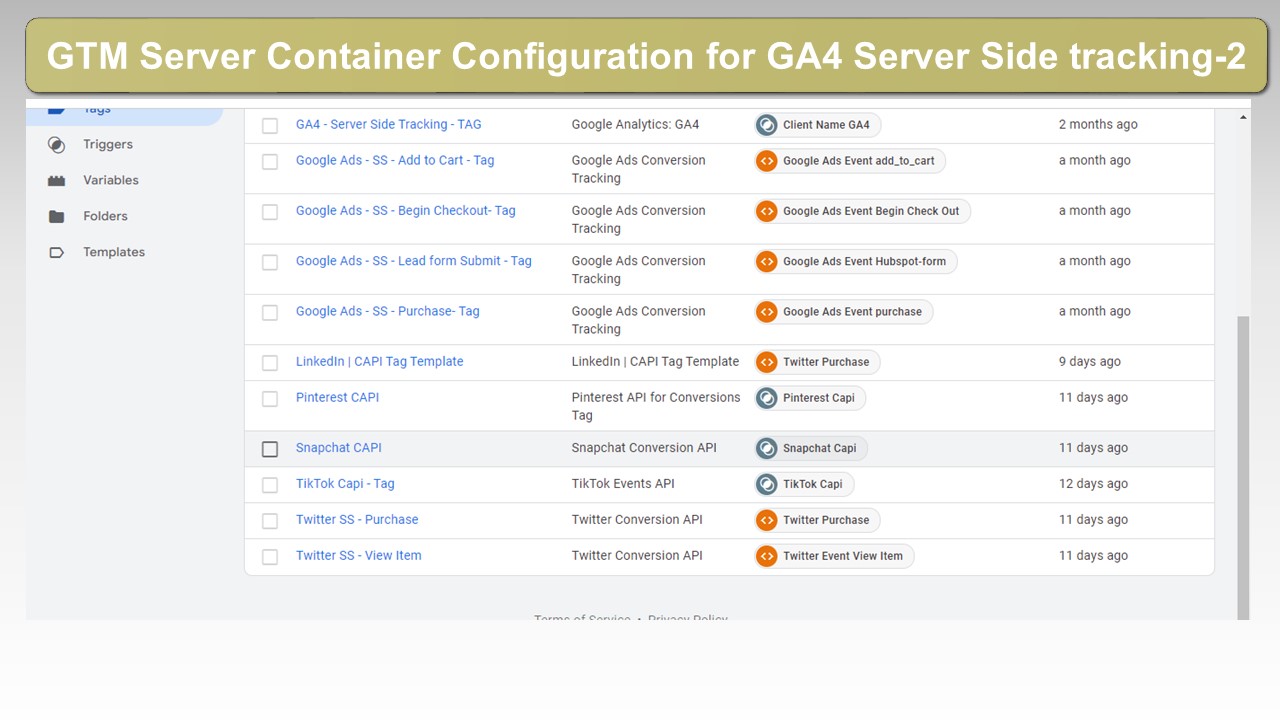Open the GA4 - Server Side Tracking - TAG link
1280x720 pixels.
(389, 124)
